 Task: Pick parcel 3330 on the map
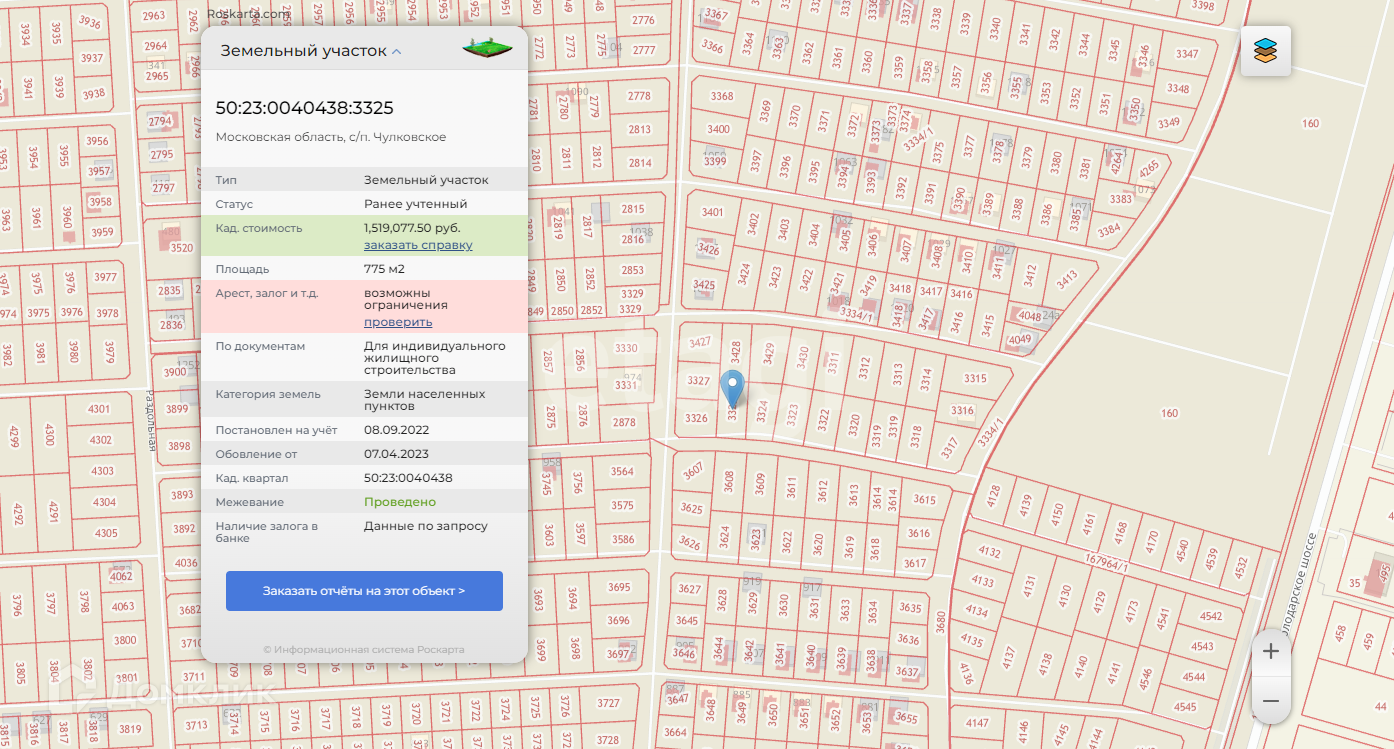(x=626, y=349)
